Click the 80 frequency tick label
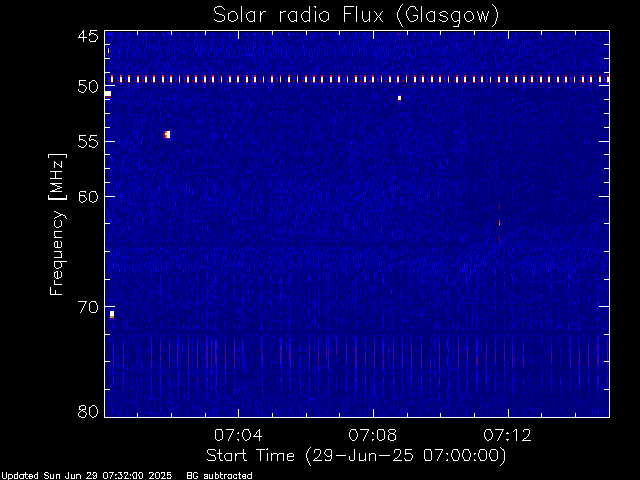The image size is (640, 480). click(x=88, y=411)
